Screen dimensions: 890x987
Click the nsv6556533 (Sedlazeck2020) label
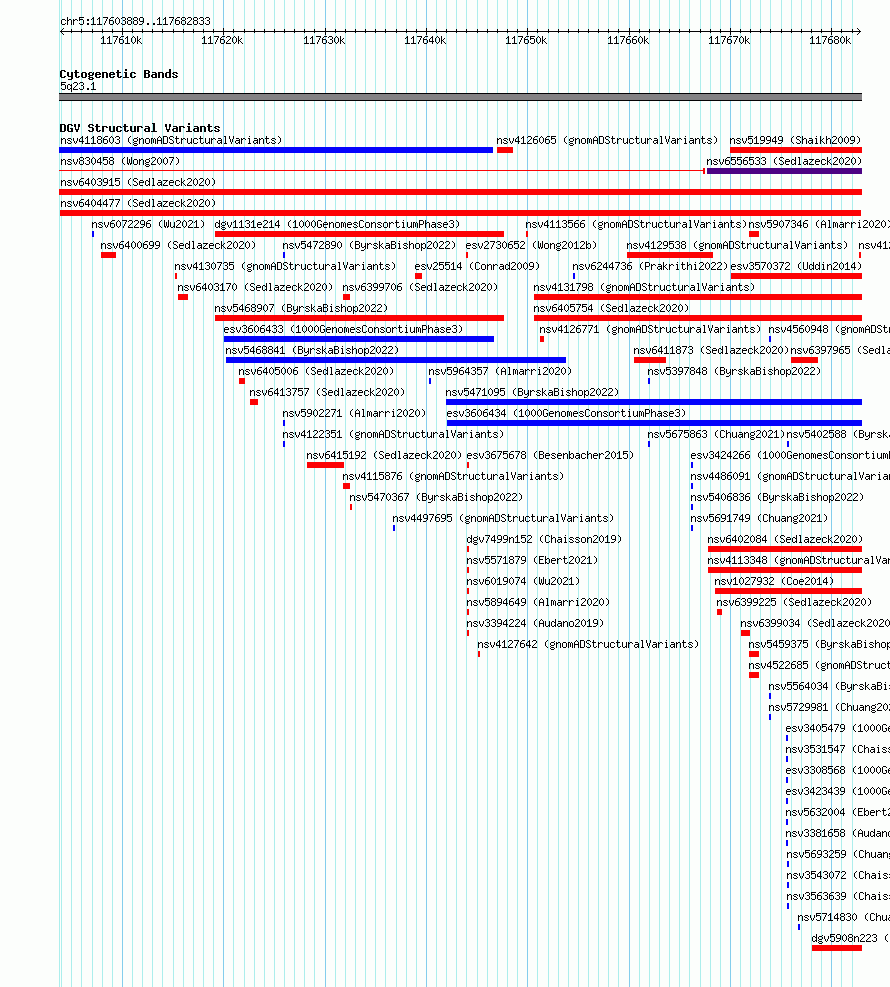point(784,161)
